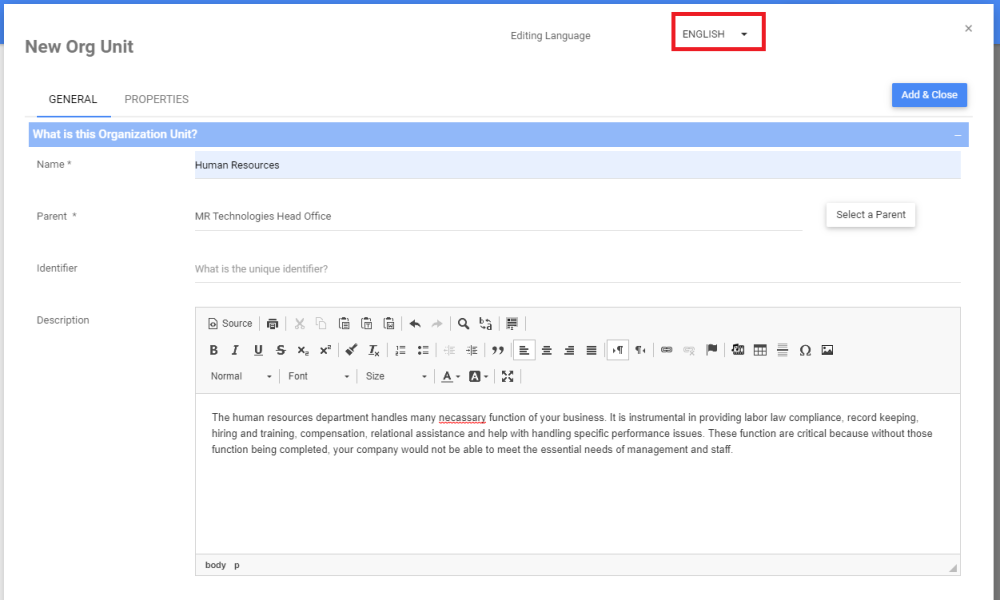This screenshot has width=1000, height=600.
Task: Click the Name field with Human Resources
Action: 577,165
